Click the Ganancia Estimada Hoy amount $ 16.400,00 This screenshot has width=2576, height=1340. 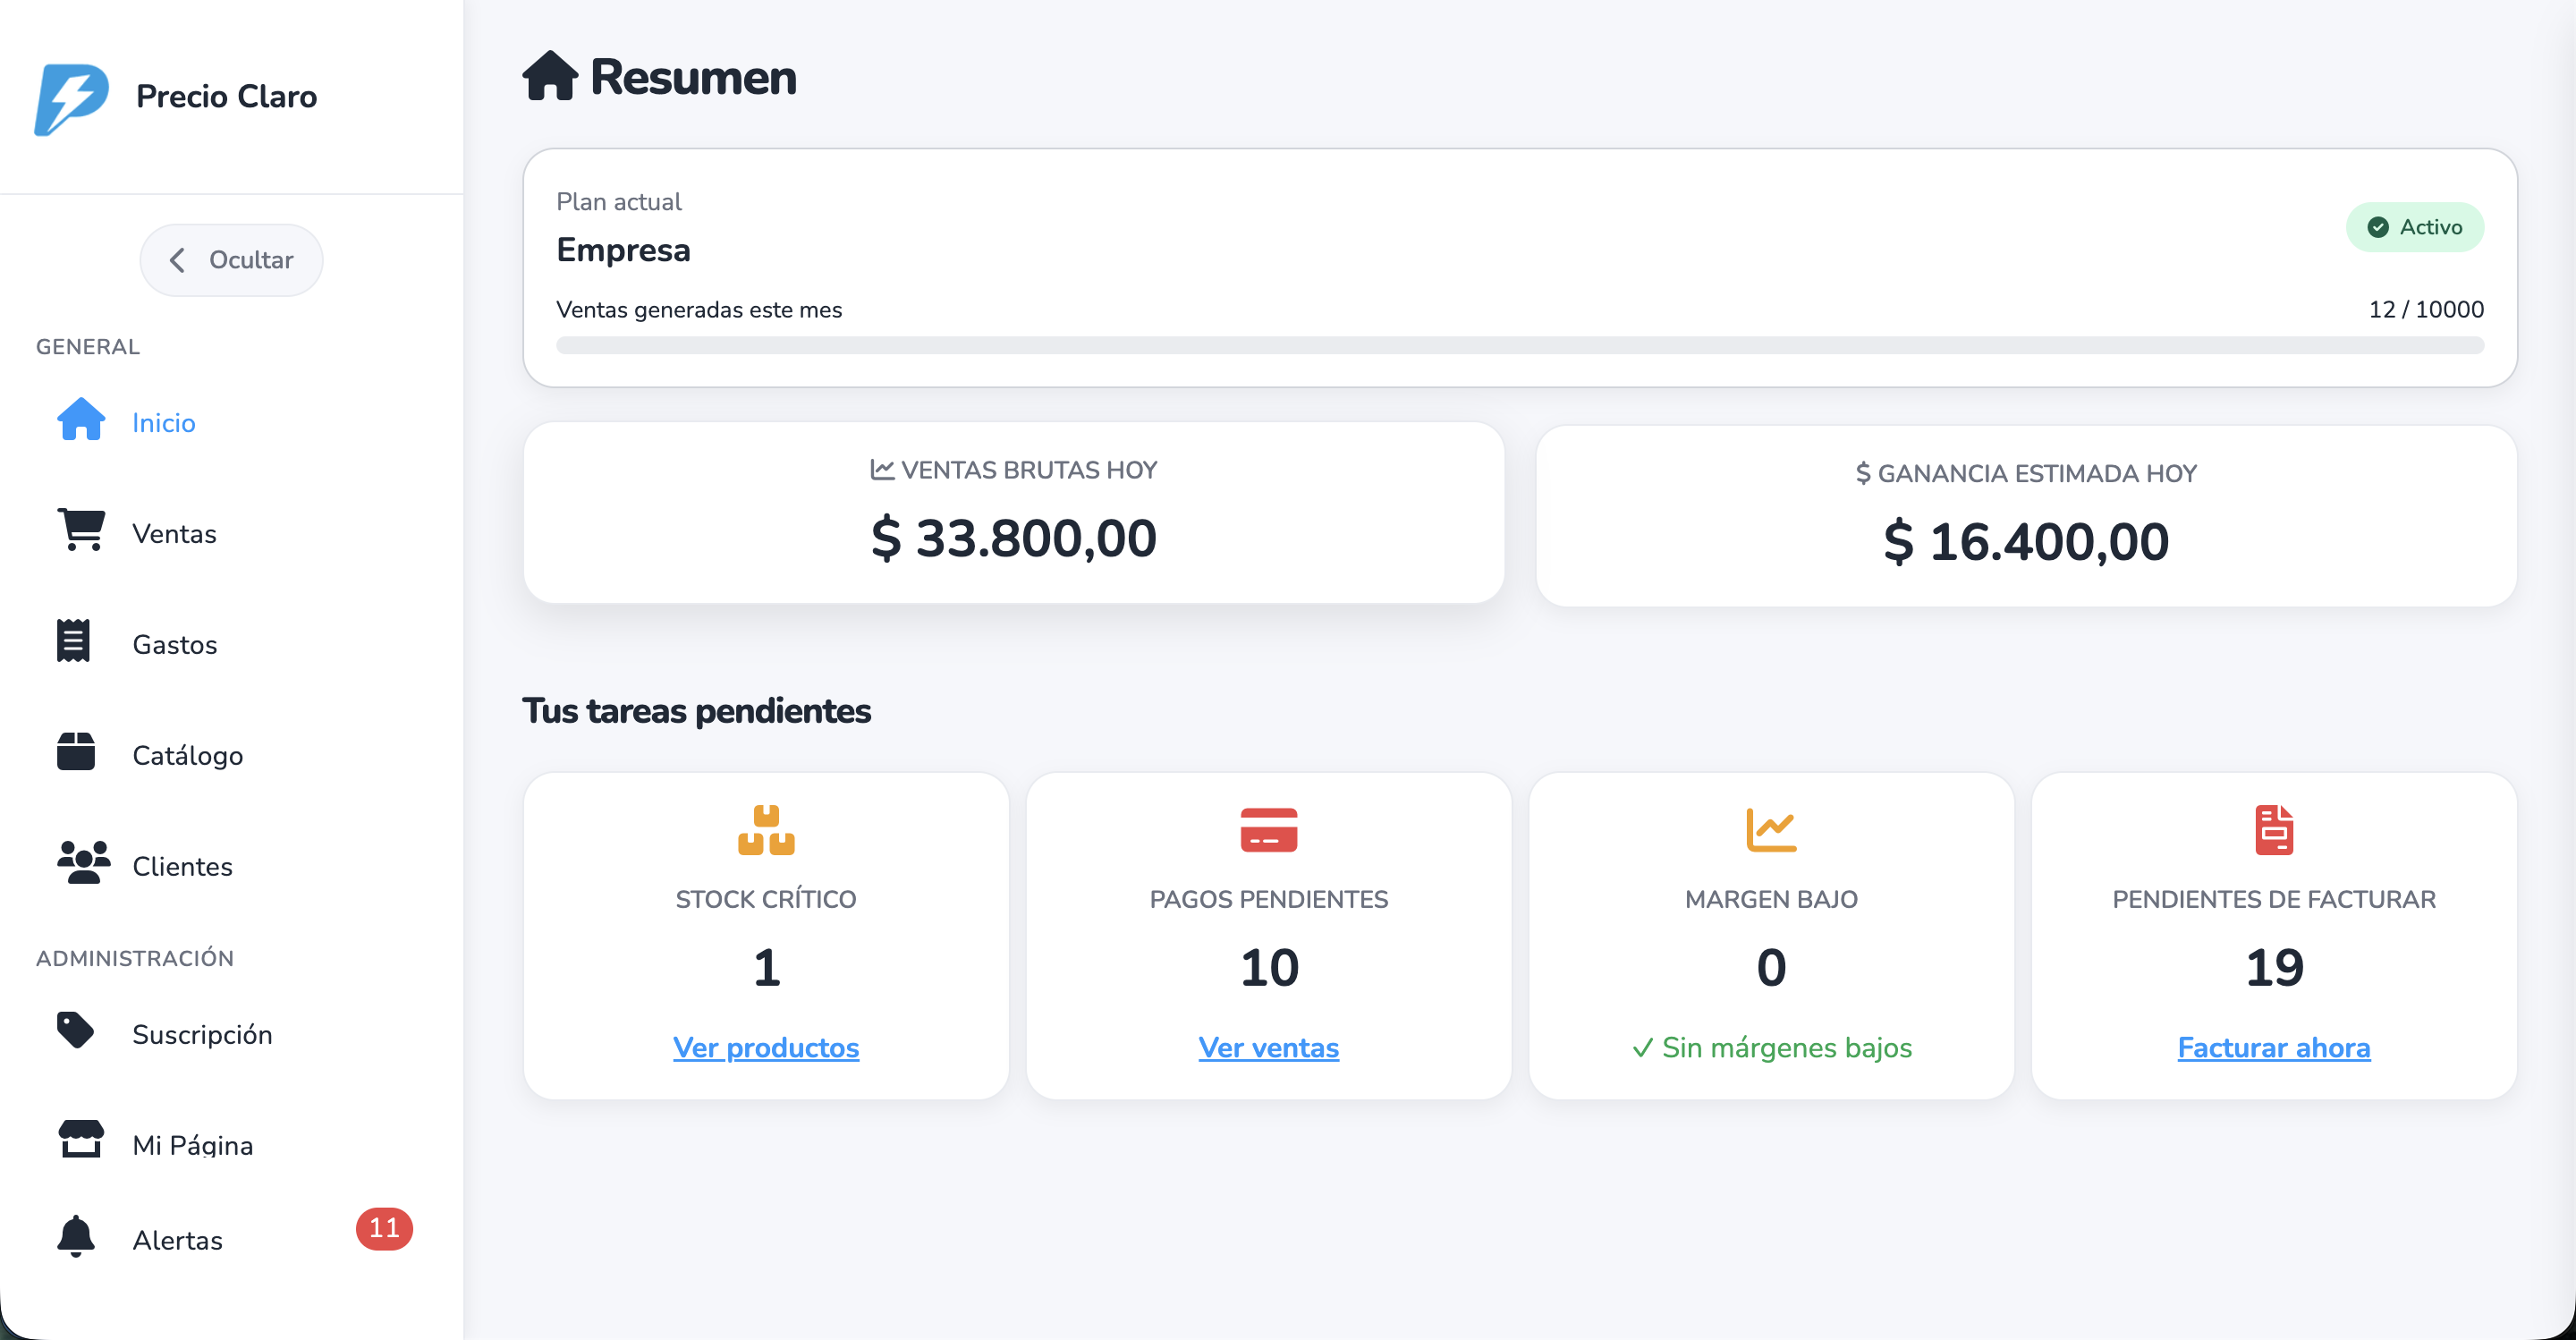[2026, 541]
